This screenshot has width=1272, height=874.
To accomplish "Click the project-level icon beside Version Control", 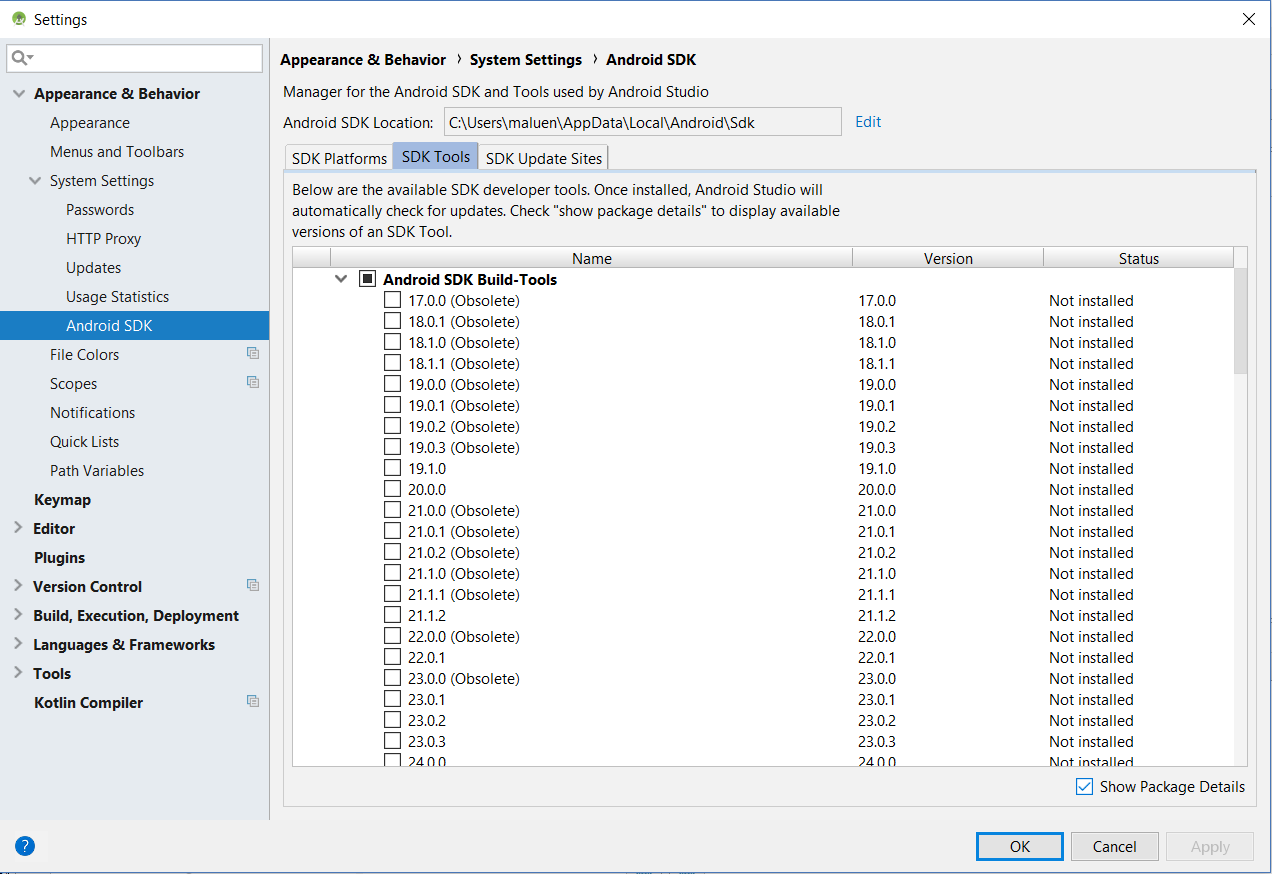I will 253,586.
